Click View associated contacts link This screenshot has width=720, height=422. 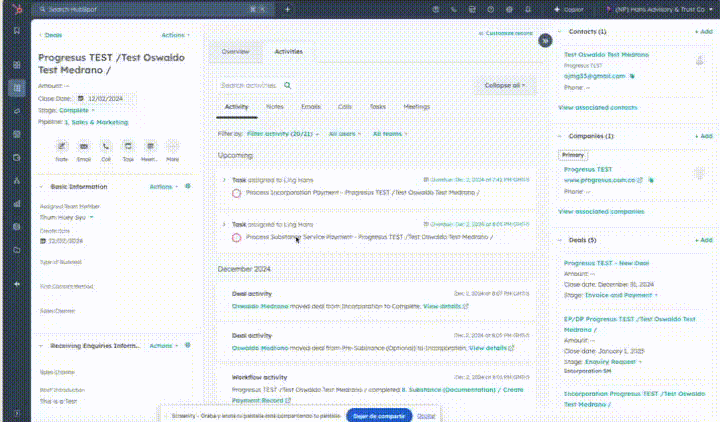click(x=597, y=106)
